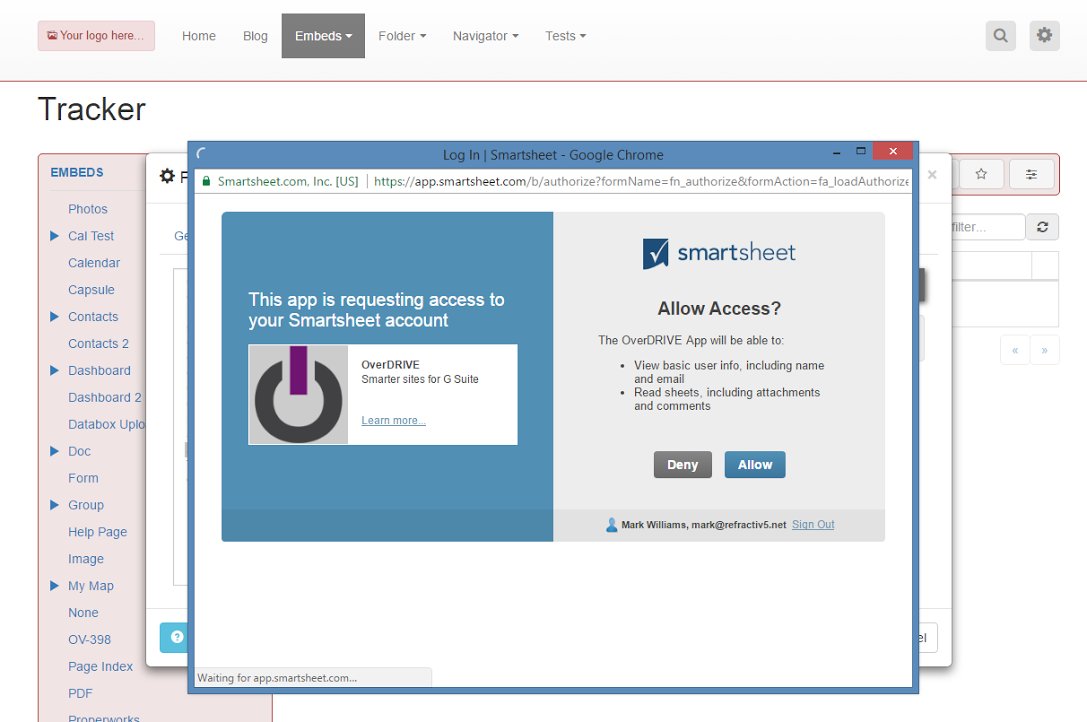Open Help Page in the sidebar
This screenshot has width=1087, height=722.
97,532
